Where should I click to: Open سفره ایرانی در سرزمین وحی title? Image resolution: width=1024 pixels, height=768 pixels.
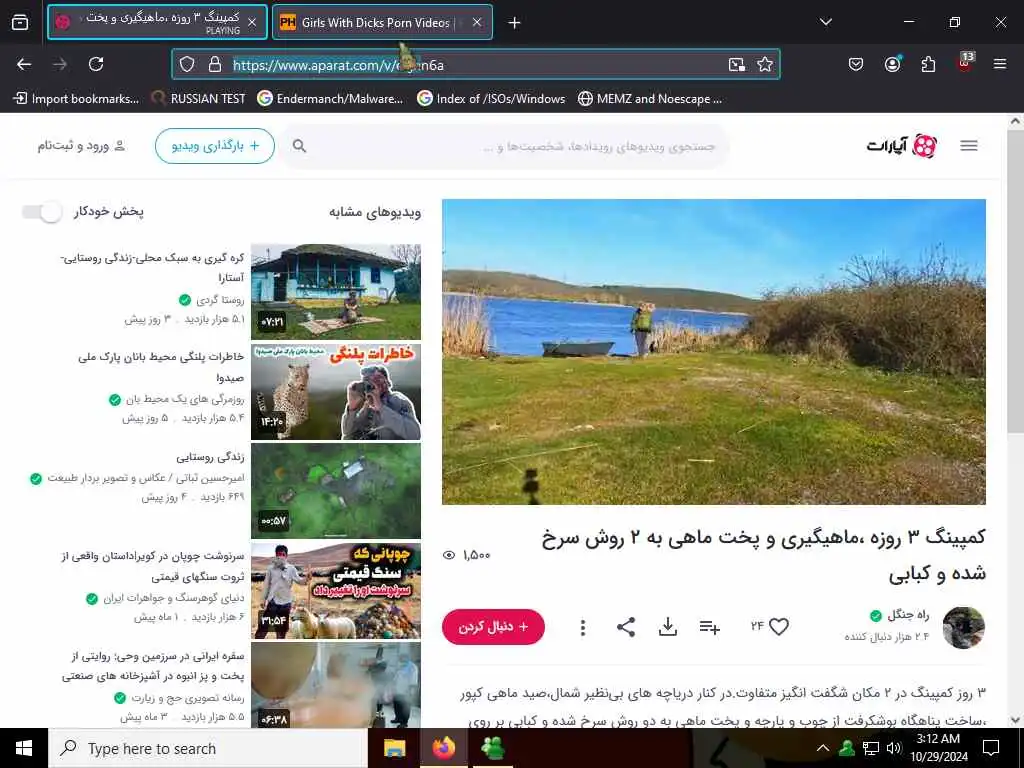click(x=153, y=665)
